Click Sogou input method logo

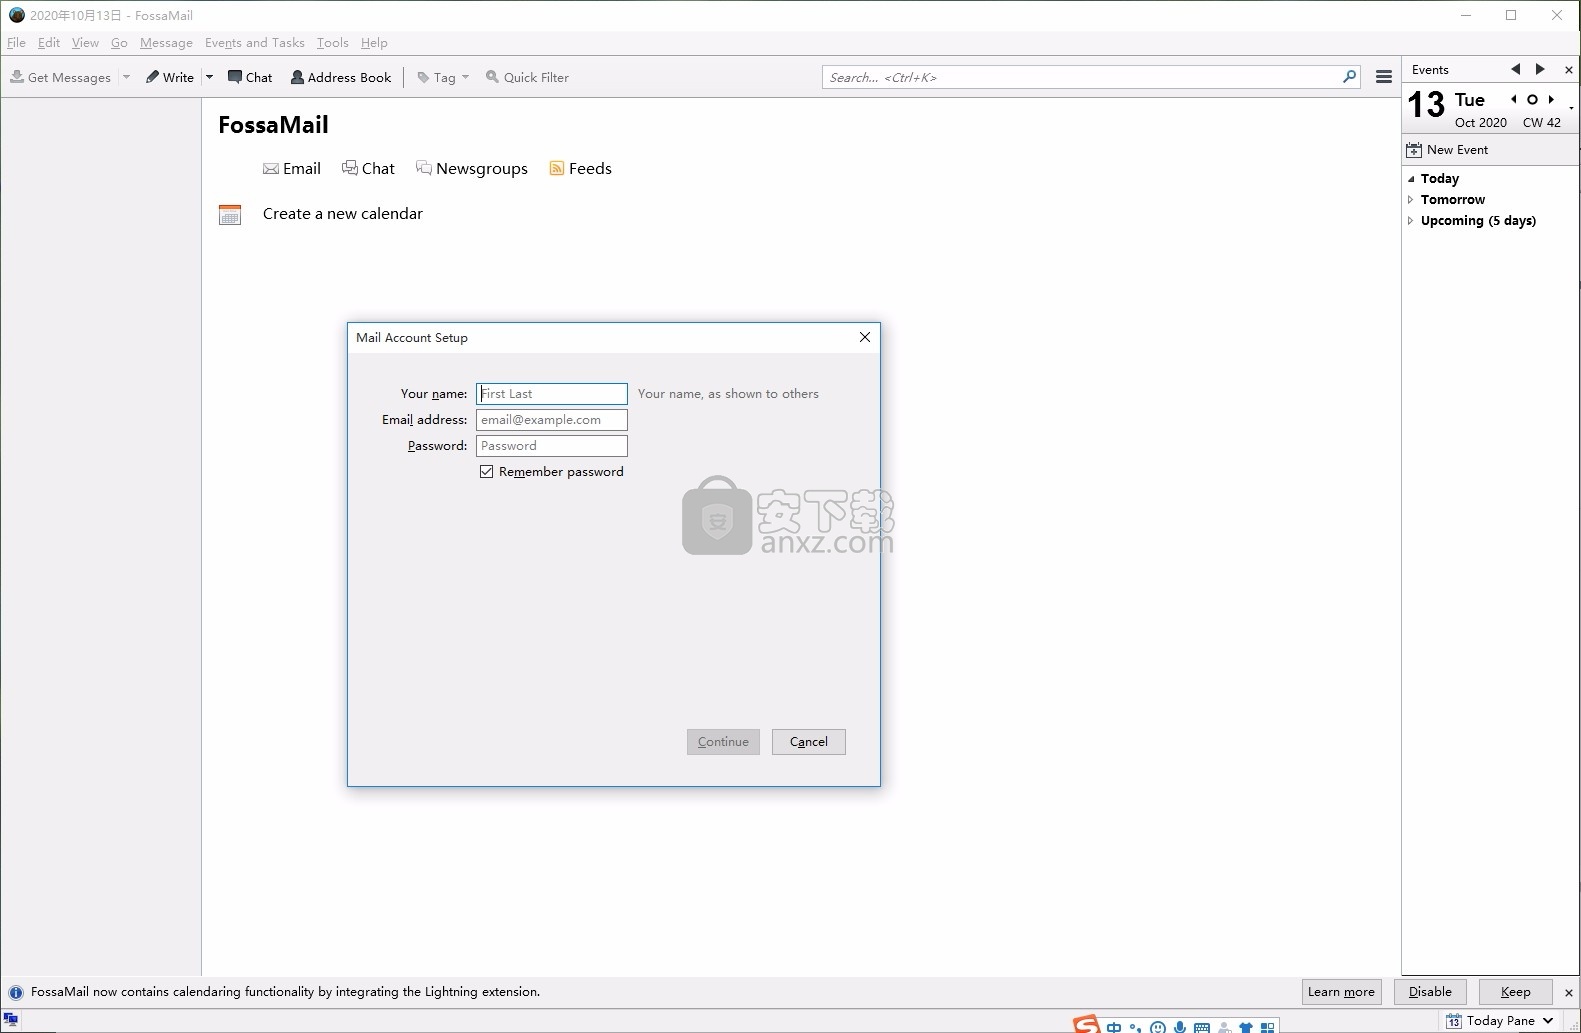click(x=1086, y=1025)
